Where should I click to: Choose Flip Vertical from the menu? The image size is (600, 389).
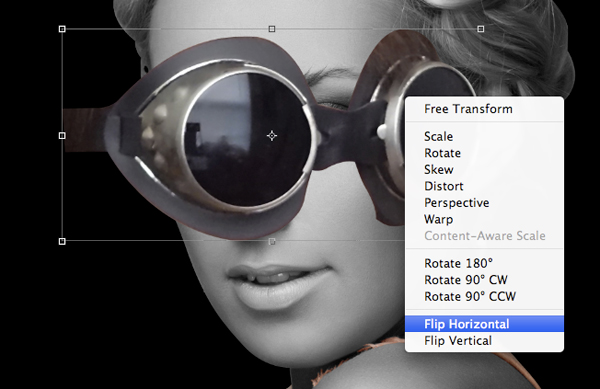[x=484, y=340]
